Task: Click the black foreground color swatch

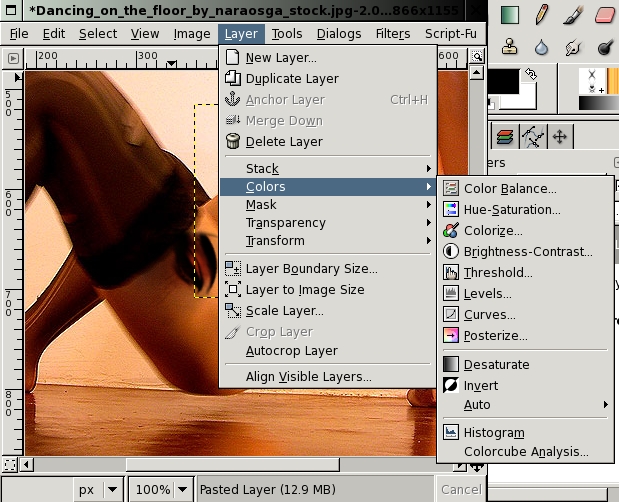Action: click(x=503, y=81)
